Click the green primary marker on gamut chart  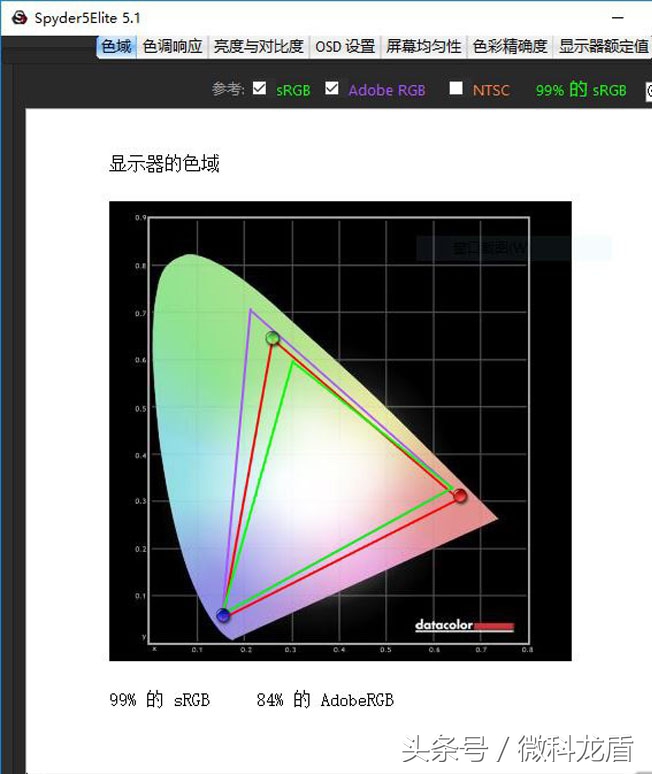point(272,338)
